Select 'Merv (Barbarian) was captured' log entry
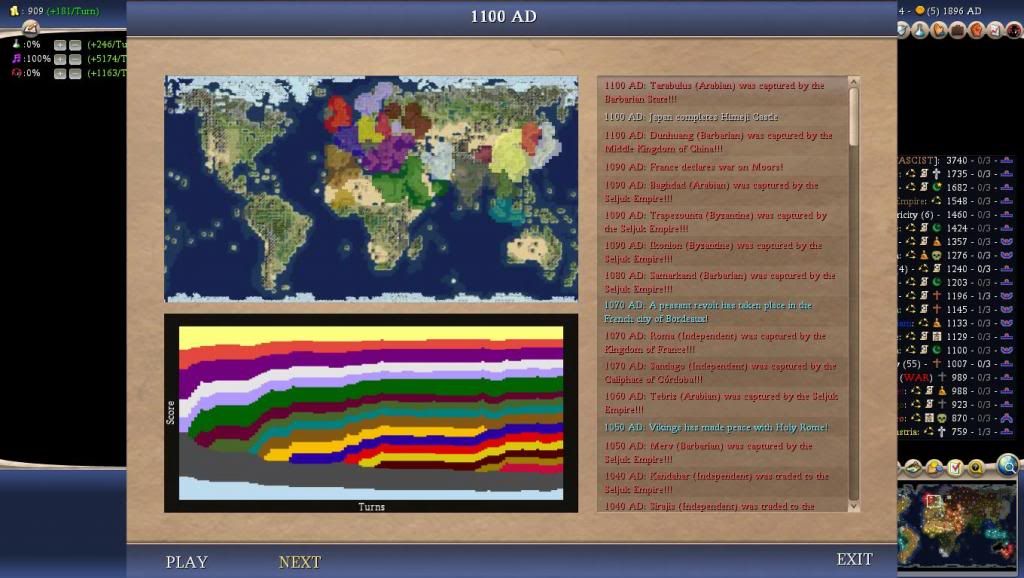Image resolution: width=1024 pixels, height=578 pixels. coord(722,452)
